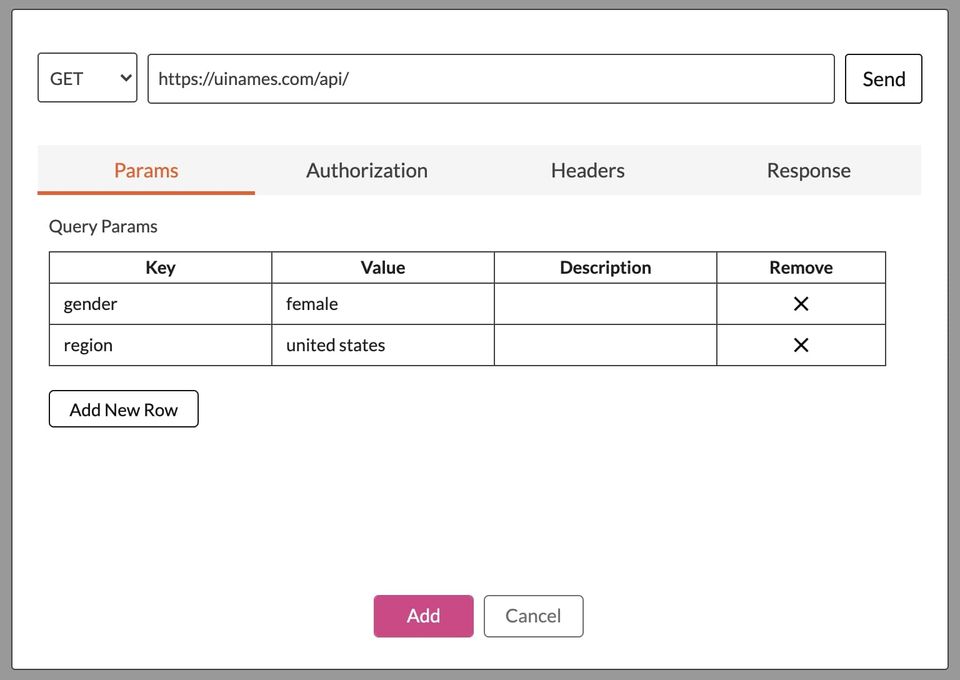View the Response tab
Viewport: 960px width, 680px height.
click(809, 170)
